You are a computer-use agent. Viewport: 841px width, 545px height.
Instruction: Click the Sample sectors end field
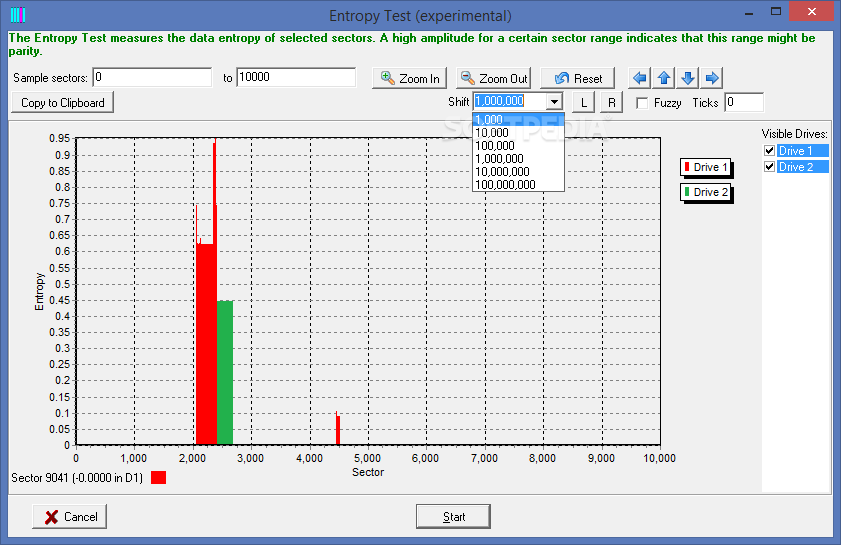click(296, 77)
